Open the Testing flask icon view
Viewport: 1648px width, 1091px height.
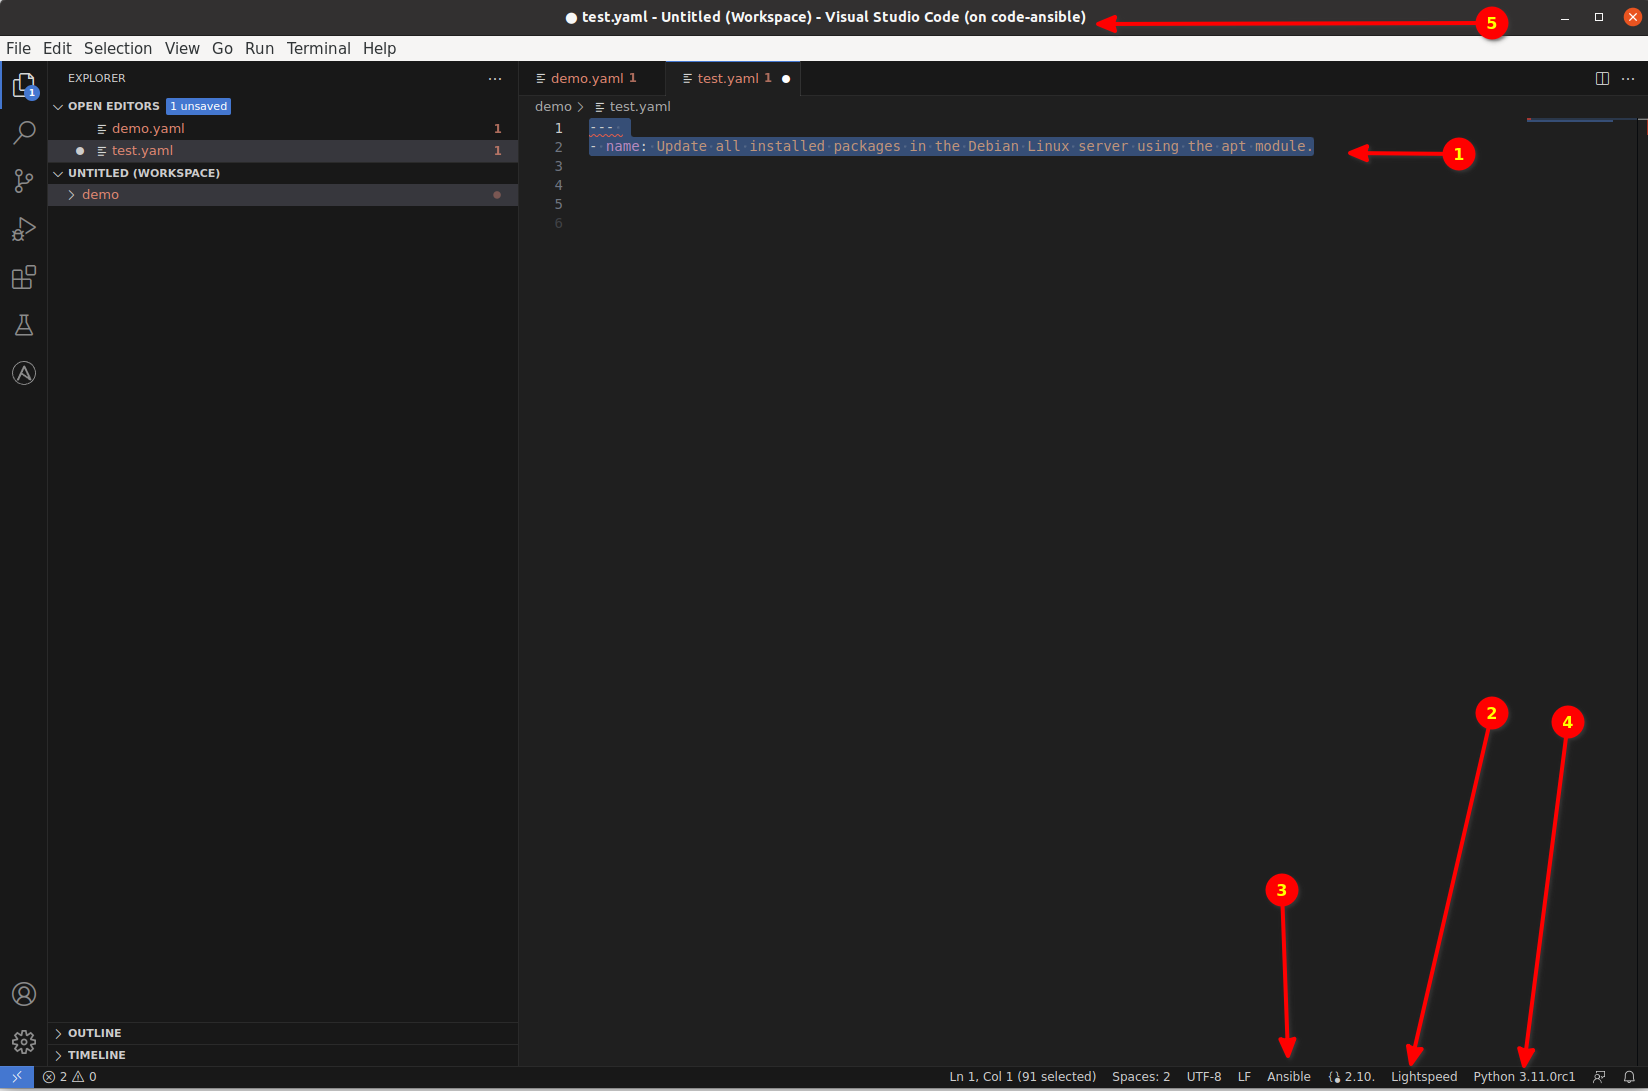click(24, 325)
